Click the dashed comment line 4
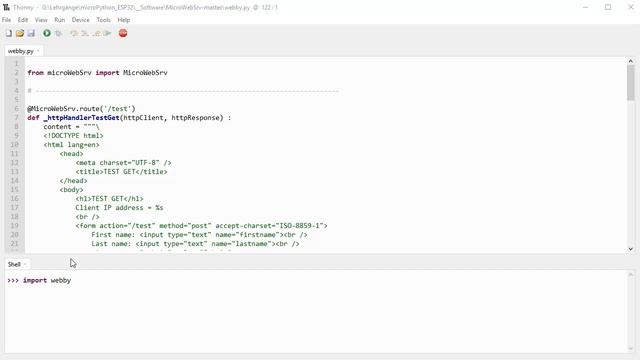Image resolution: width=640 pixels, height=360 pixels. point(183,91)
